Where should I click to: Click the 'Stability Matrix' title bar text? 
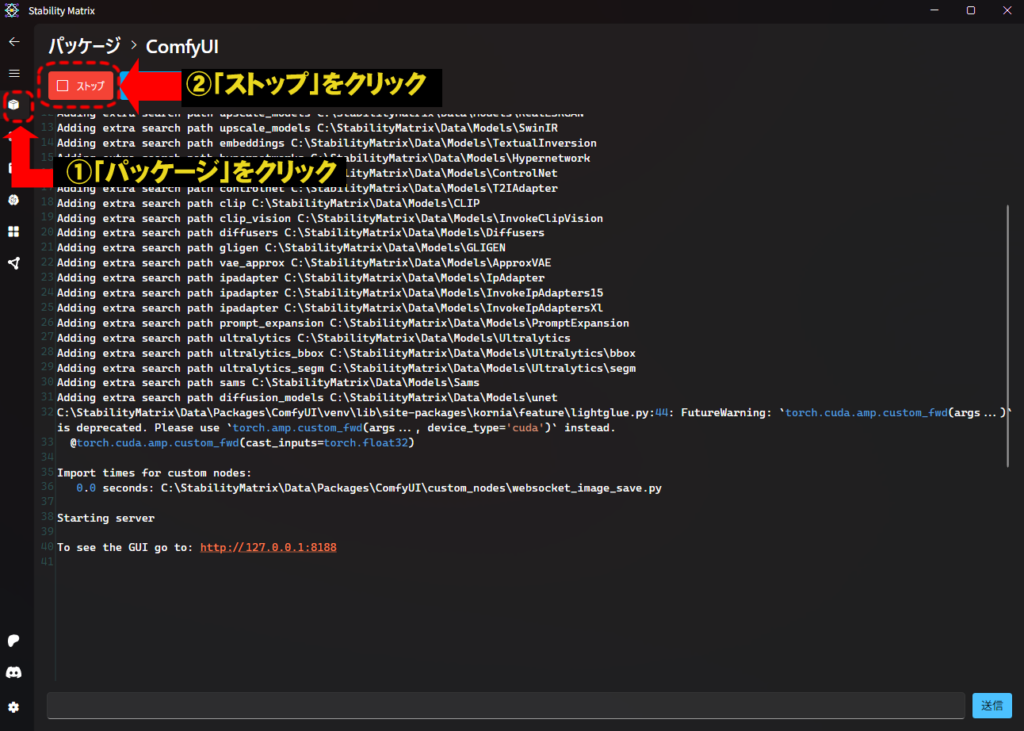(x=61, y=11)
